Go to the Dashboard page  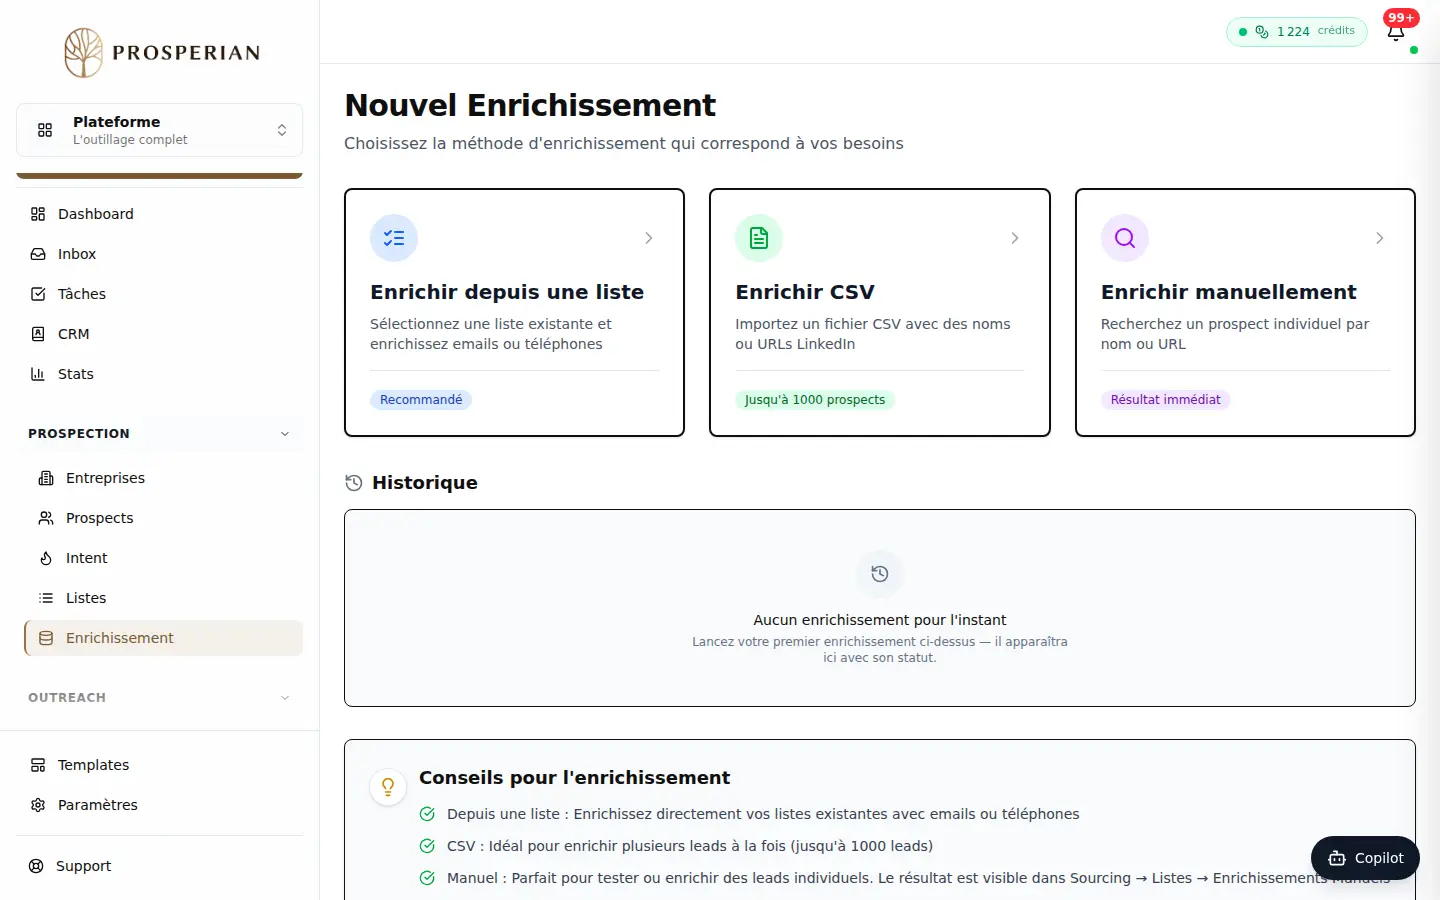pyautogui.click(x=160, y=214)
